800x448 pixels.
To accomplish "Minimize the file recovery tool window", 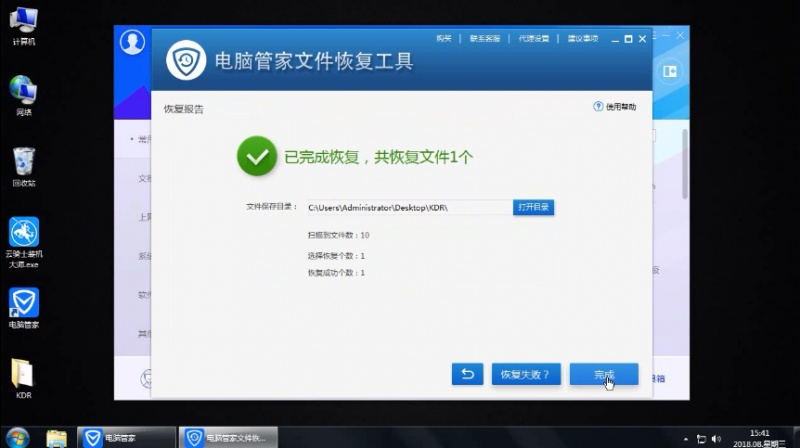I will coord(615,39).
